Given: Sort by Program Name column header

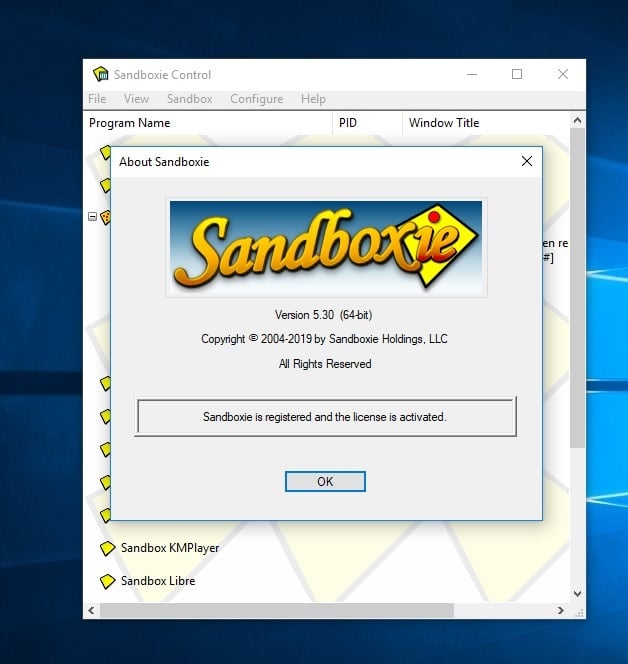Looking at the screenshot, I should (x=208, y=123).
